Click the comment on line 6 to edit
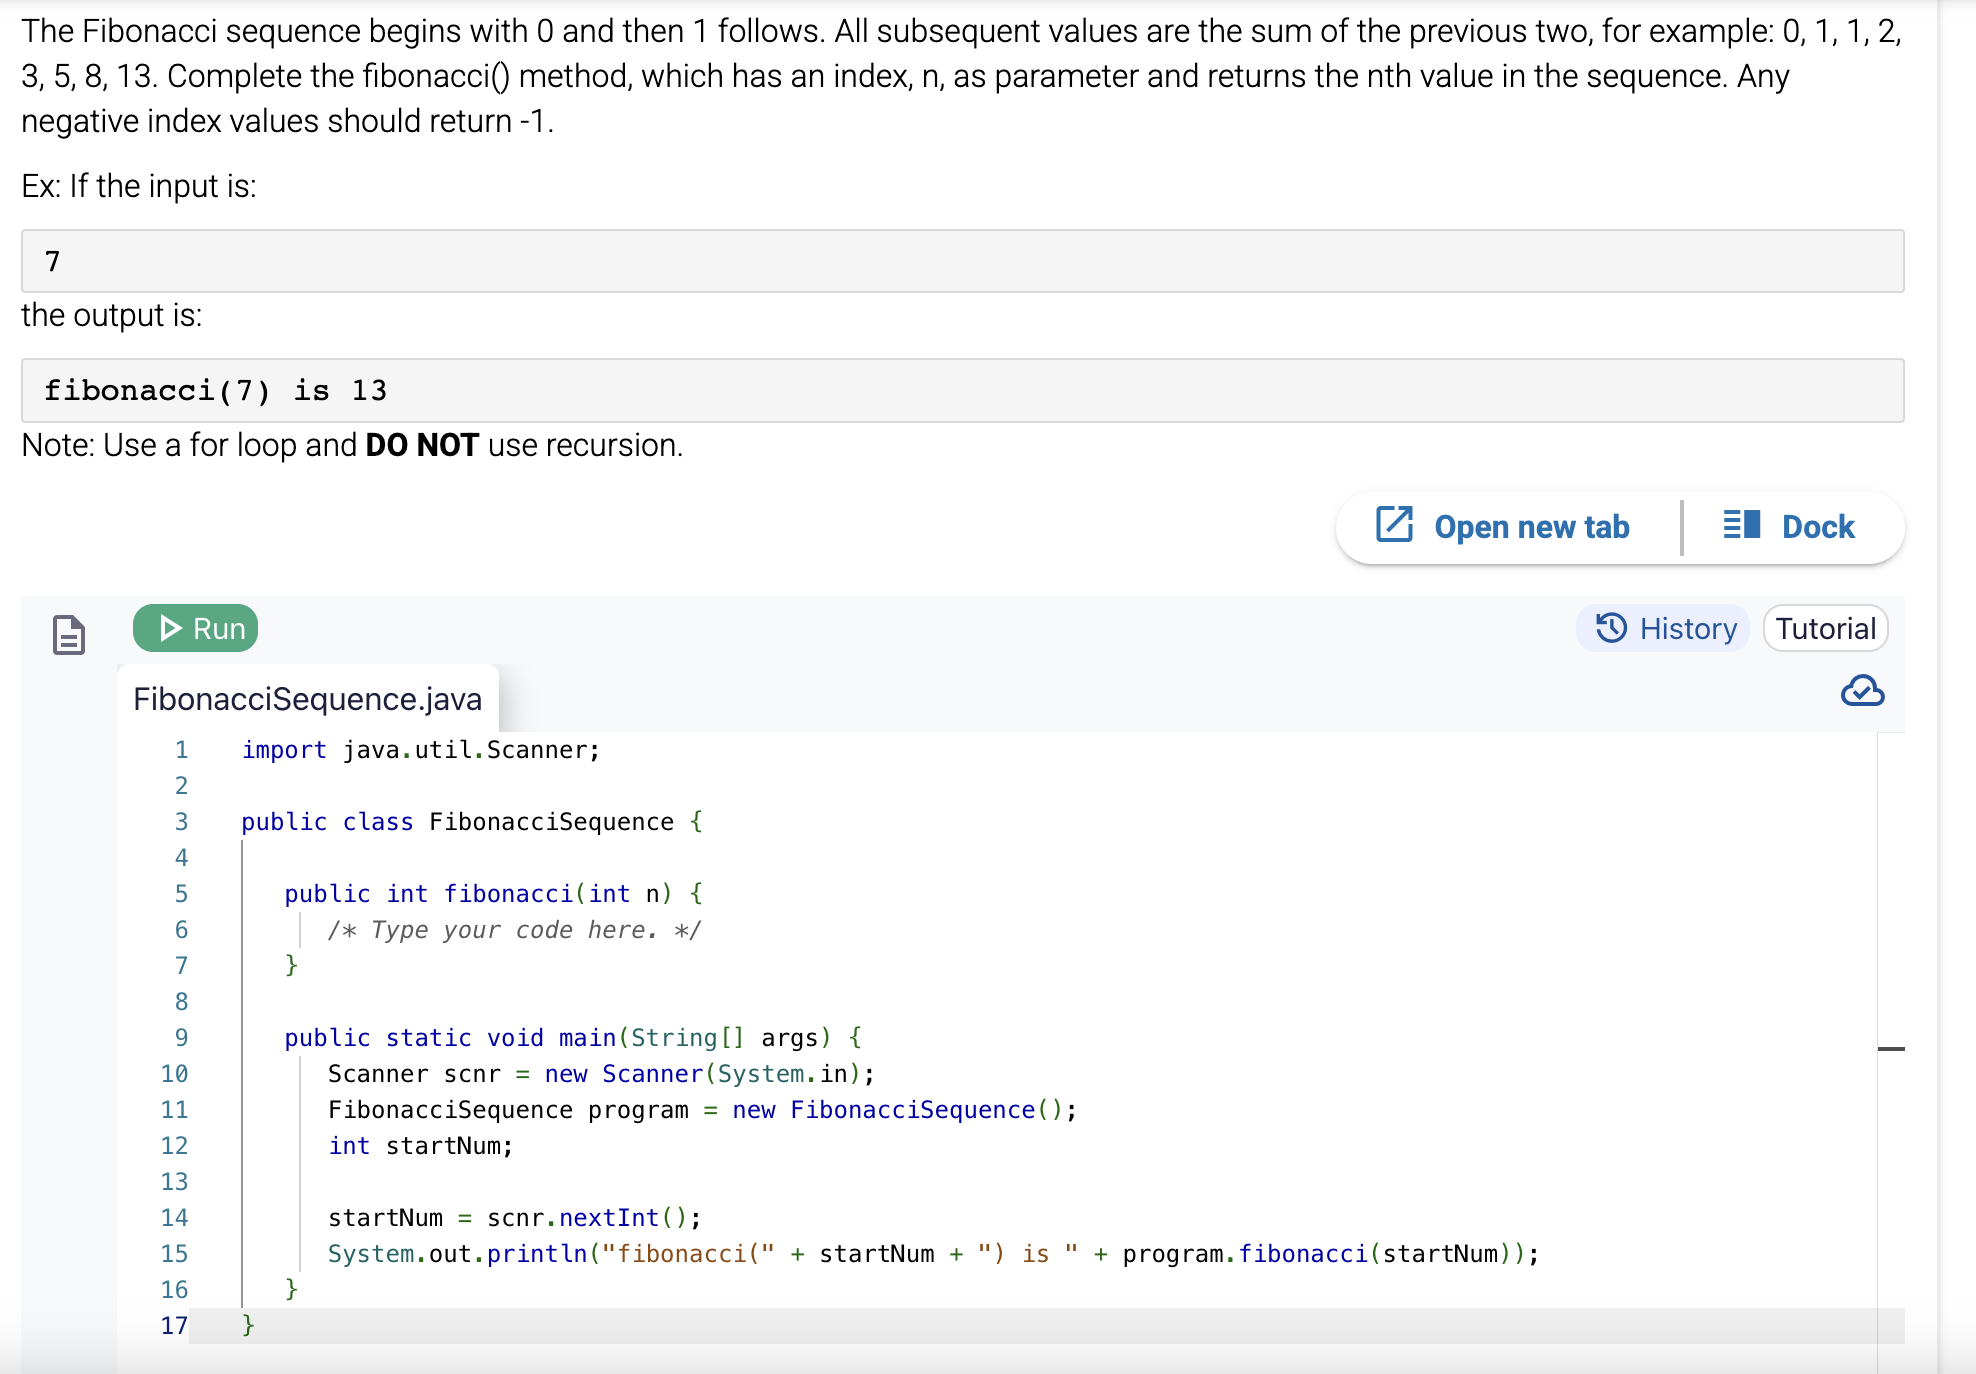This screenshot has height=1374, width=1976. pos(514,929)
